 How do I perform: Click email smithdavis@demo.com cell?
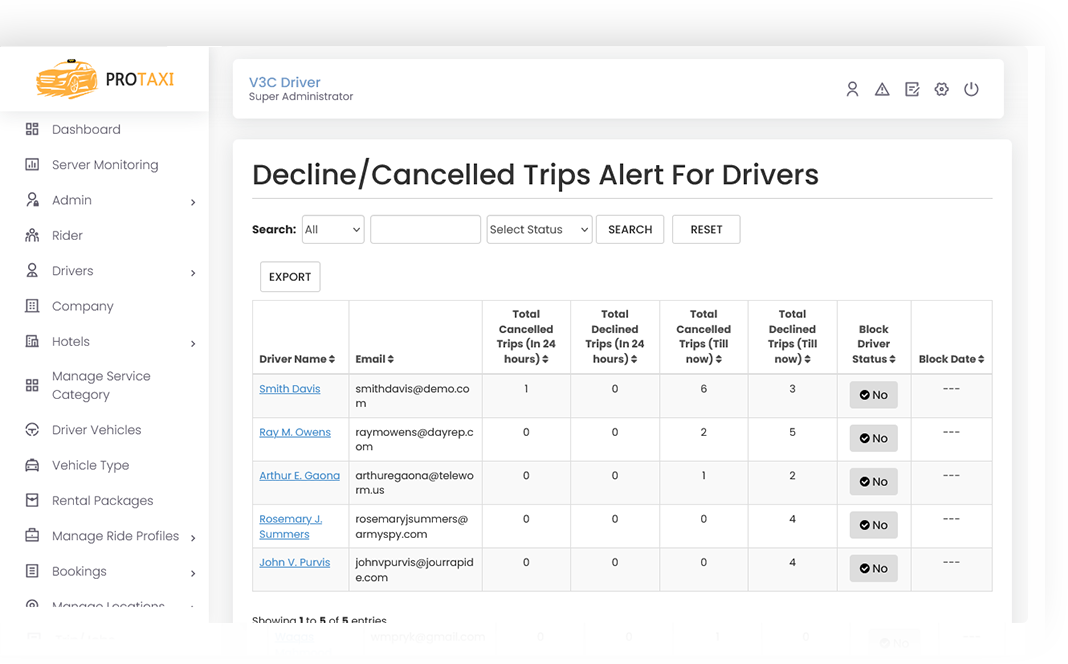[x=413, y=396]
